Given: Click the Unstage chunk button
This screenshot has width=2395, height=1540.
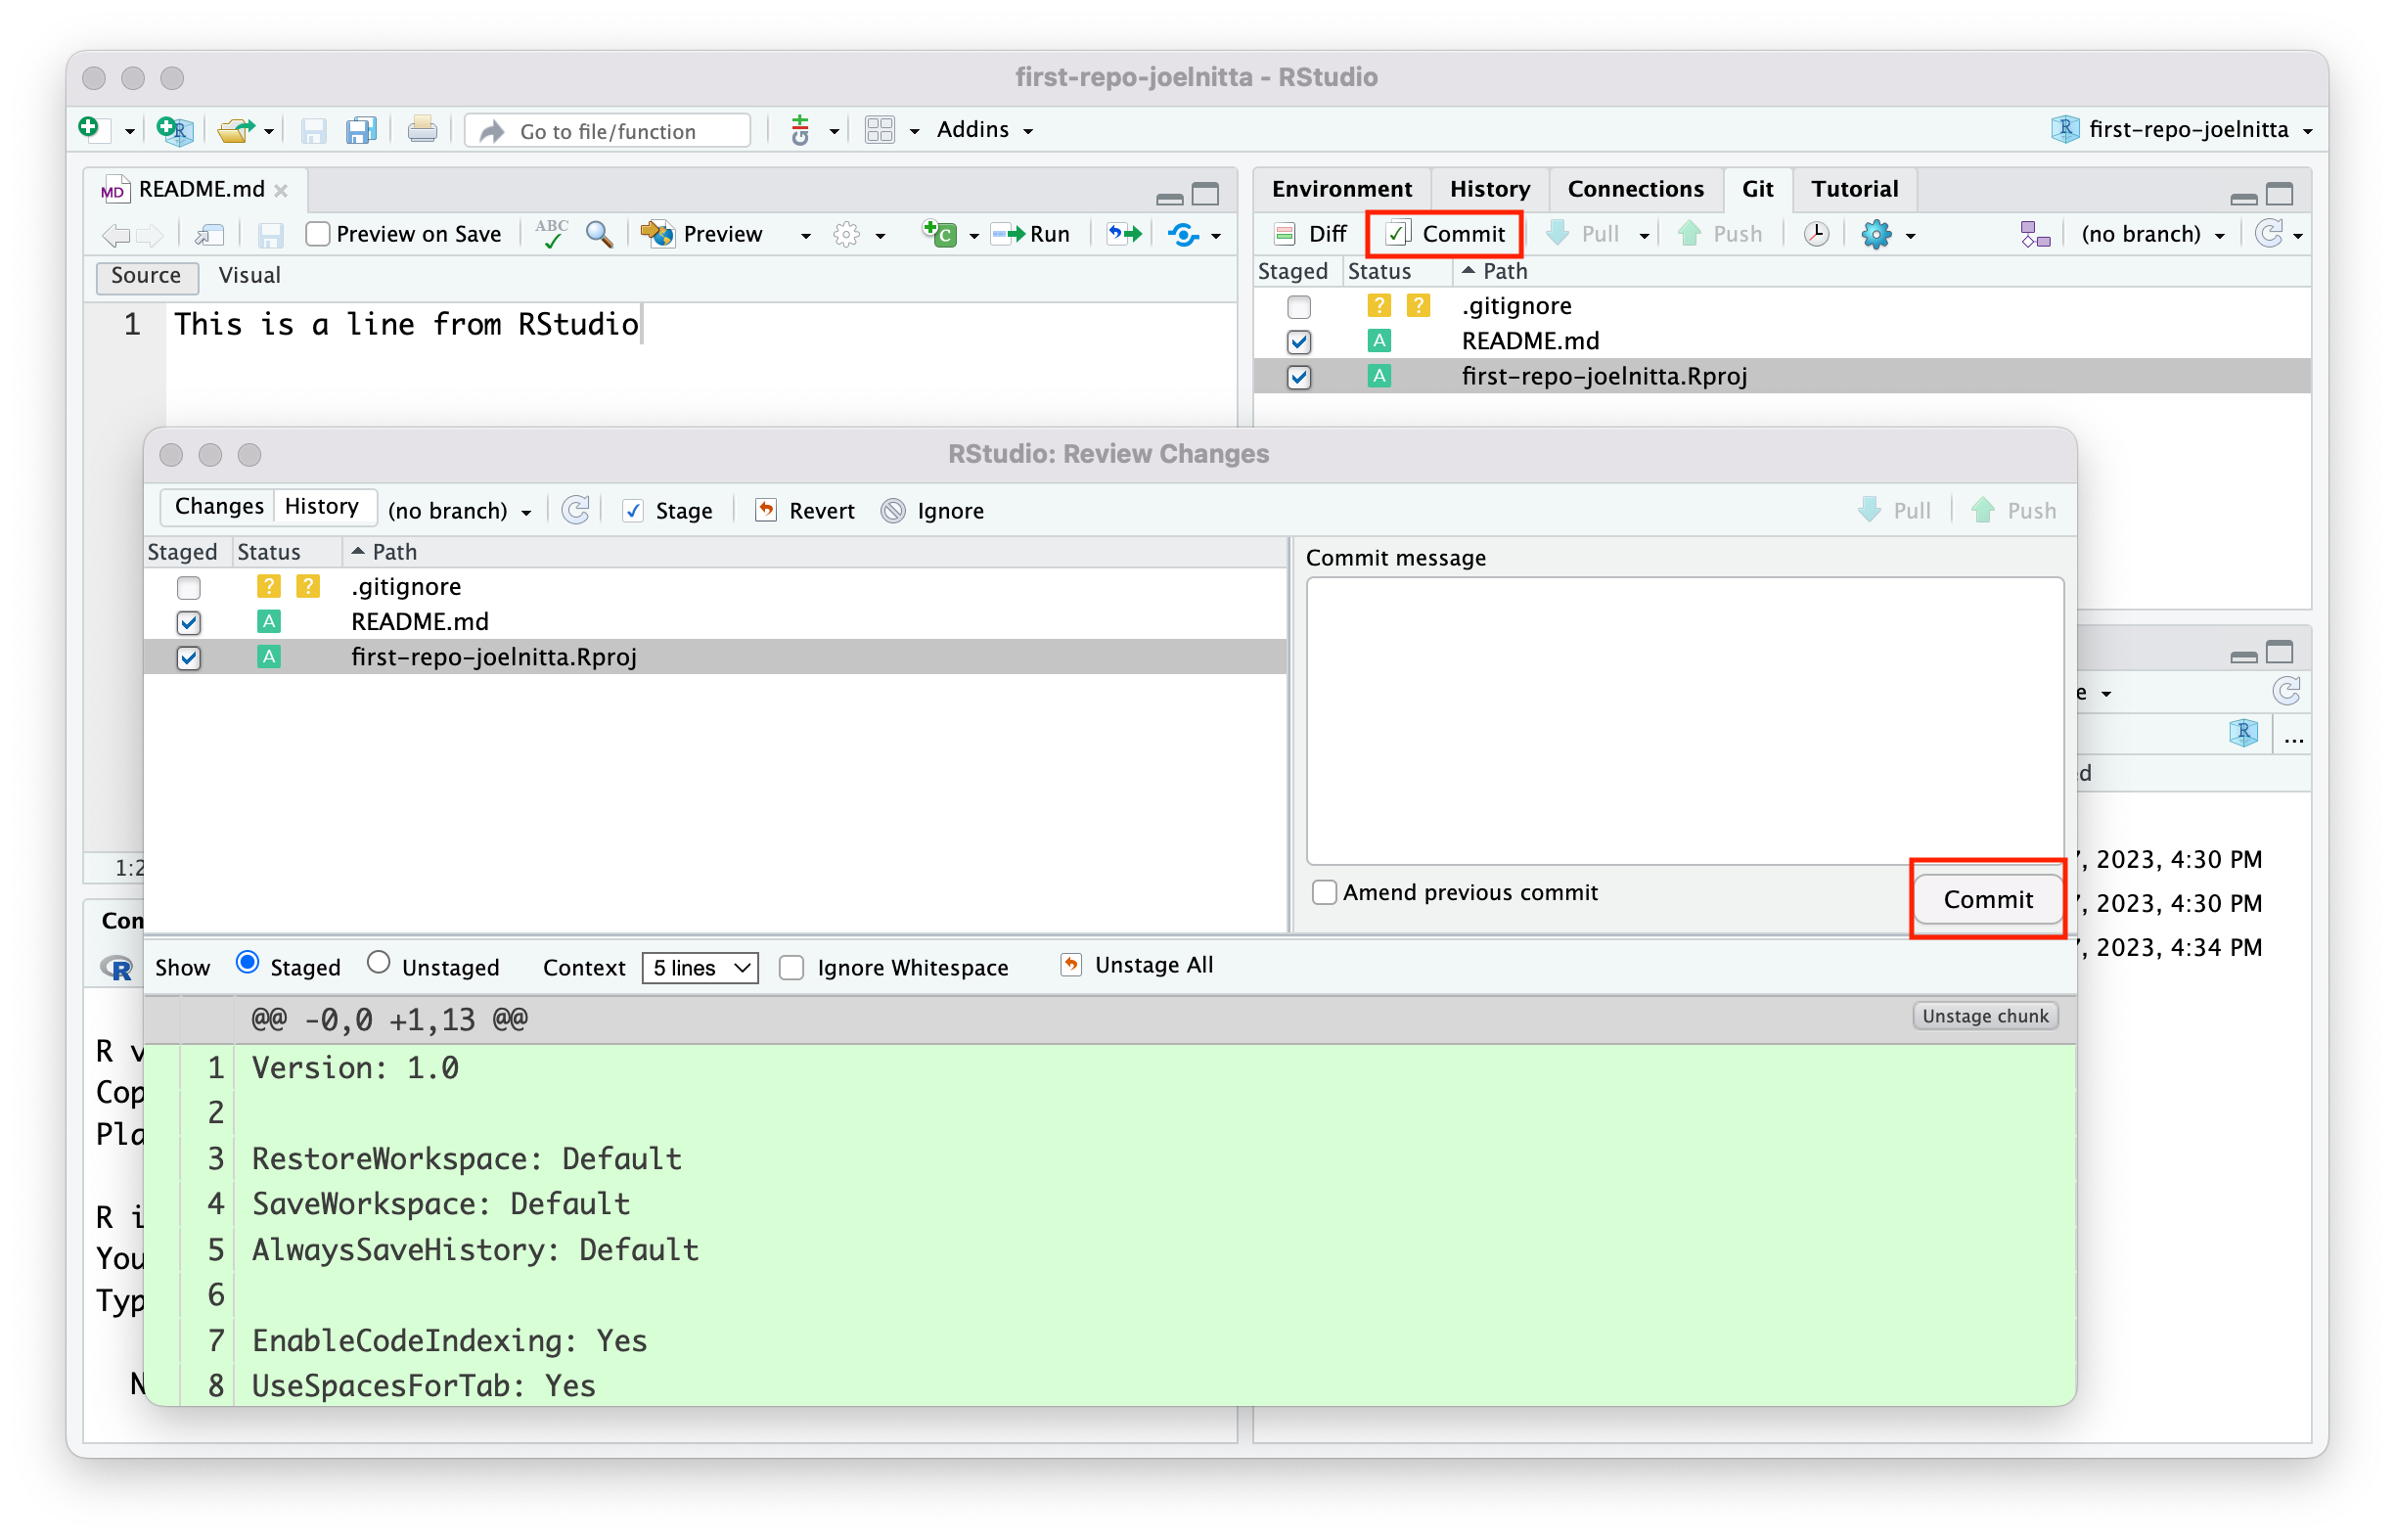Looking at the screenshot, I should pyautogui.click(x=1984, y=1016).
